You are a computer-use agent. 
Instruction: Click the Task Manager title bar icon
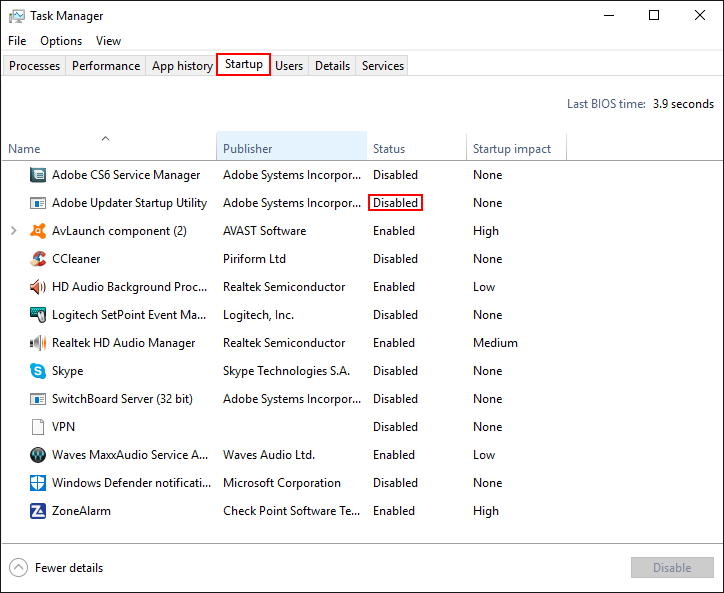click(x=17, y=16)
